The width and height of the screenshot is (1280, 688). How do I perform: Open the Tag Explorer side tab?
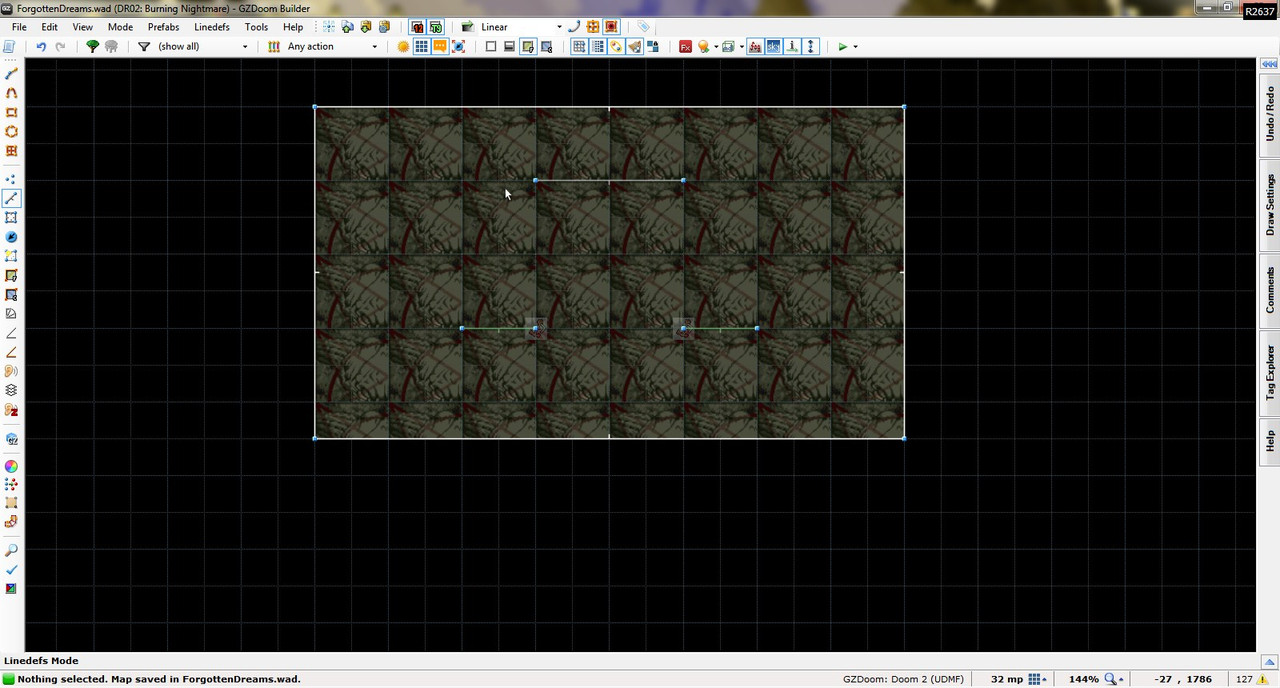point(1270,372)
